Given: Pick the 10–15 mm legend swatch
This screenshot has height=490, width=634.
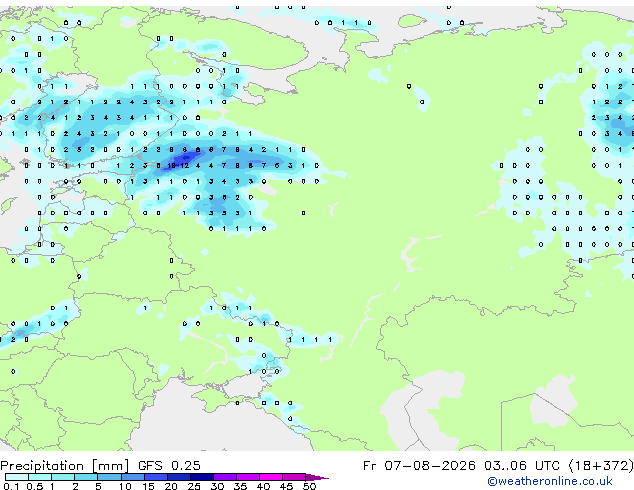Looking at the screenshot, I should [x=133, y=477].
